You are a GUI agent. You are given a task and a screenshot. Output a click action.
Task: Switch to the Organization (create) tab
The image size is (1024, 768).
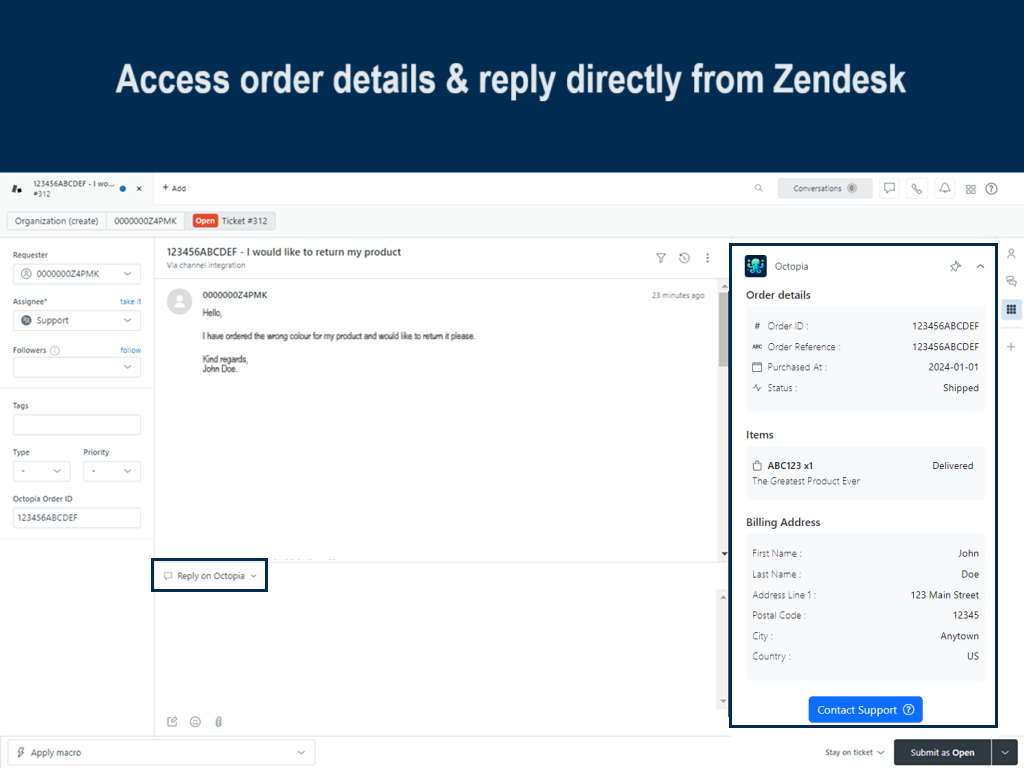(x=56, y=221)
